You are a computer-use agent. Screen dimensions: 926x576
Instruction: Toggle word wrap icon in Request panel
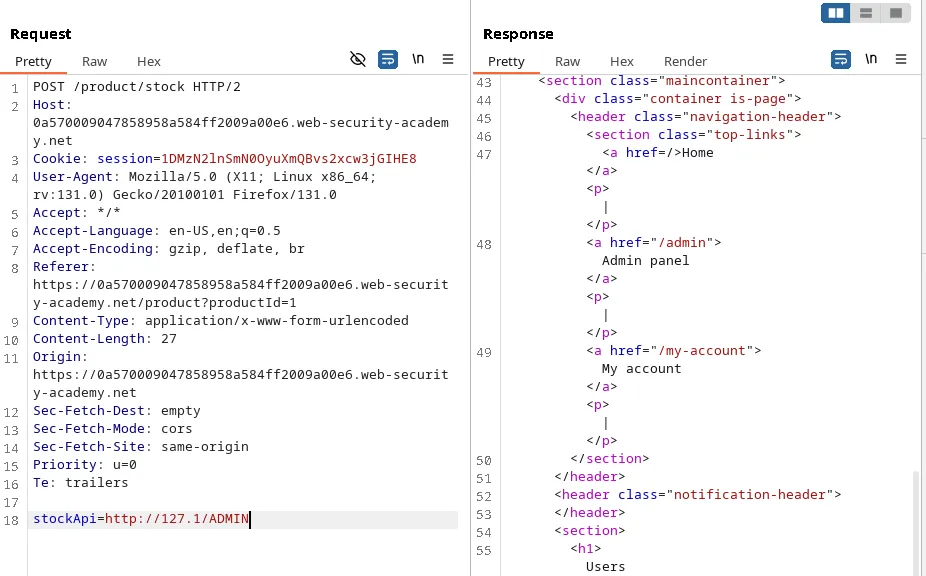pyautogui.click(x=388, y=59)
